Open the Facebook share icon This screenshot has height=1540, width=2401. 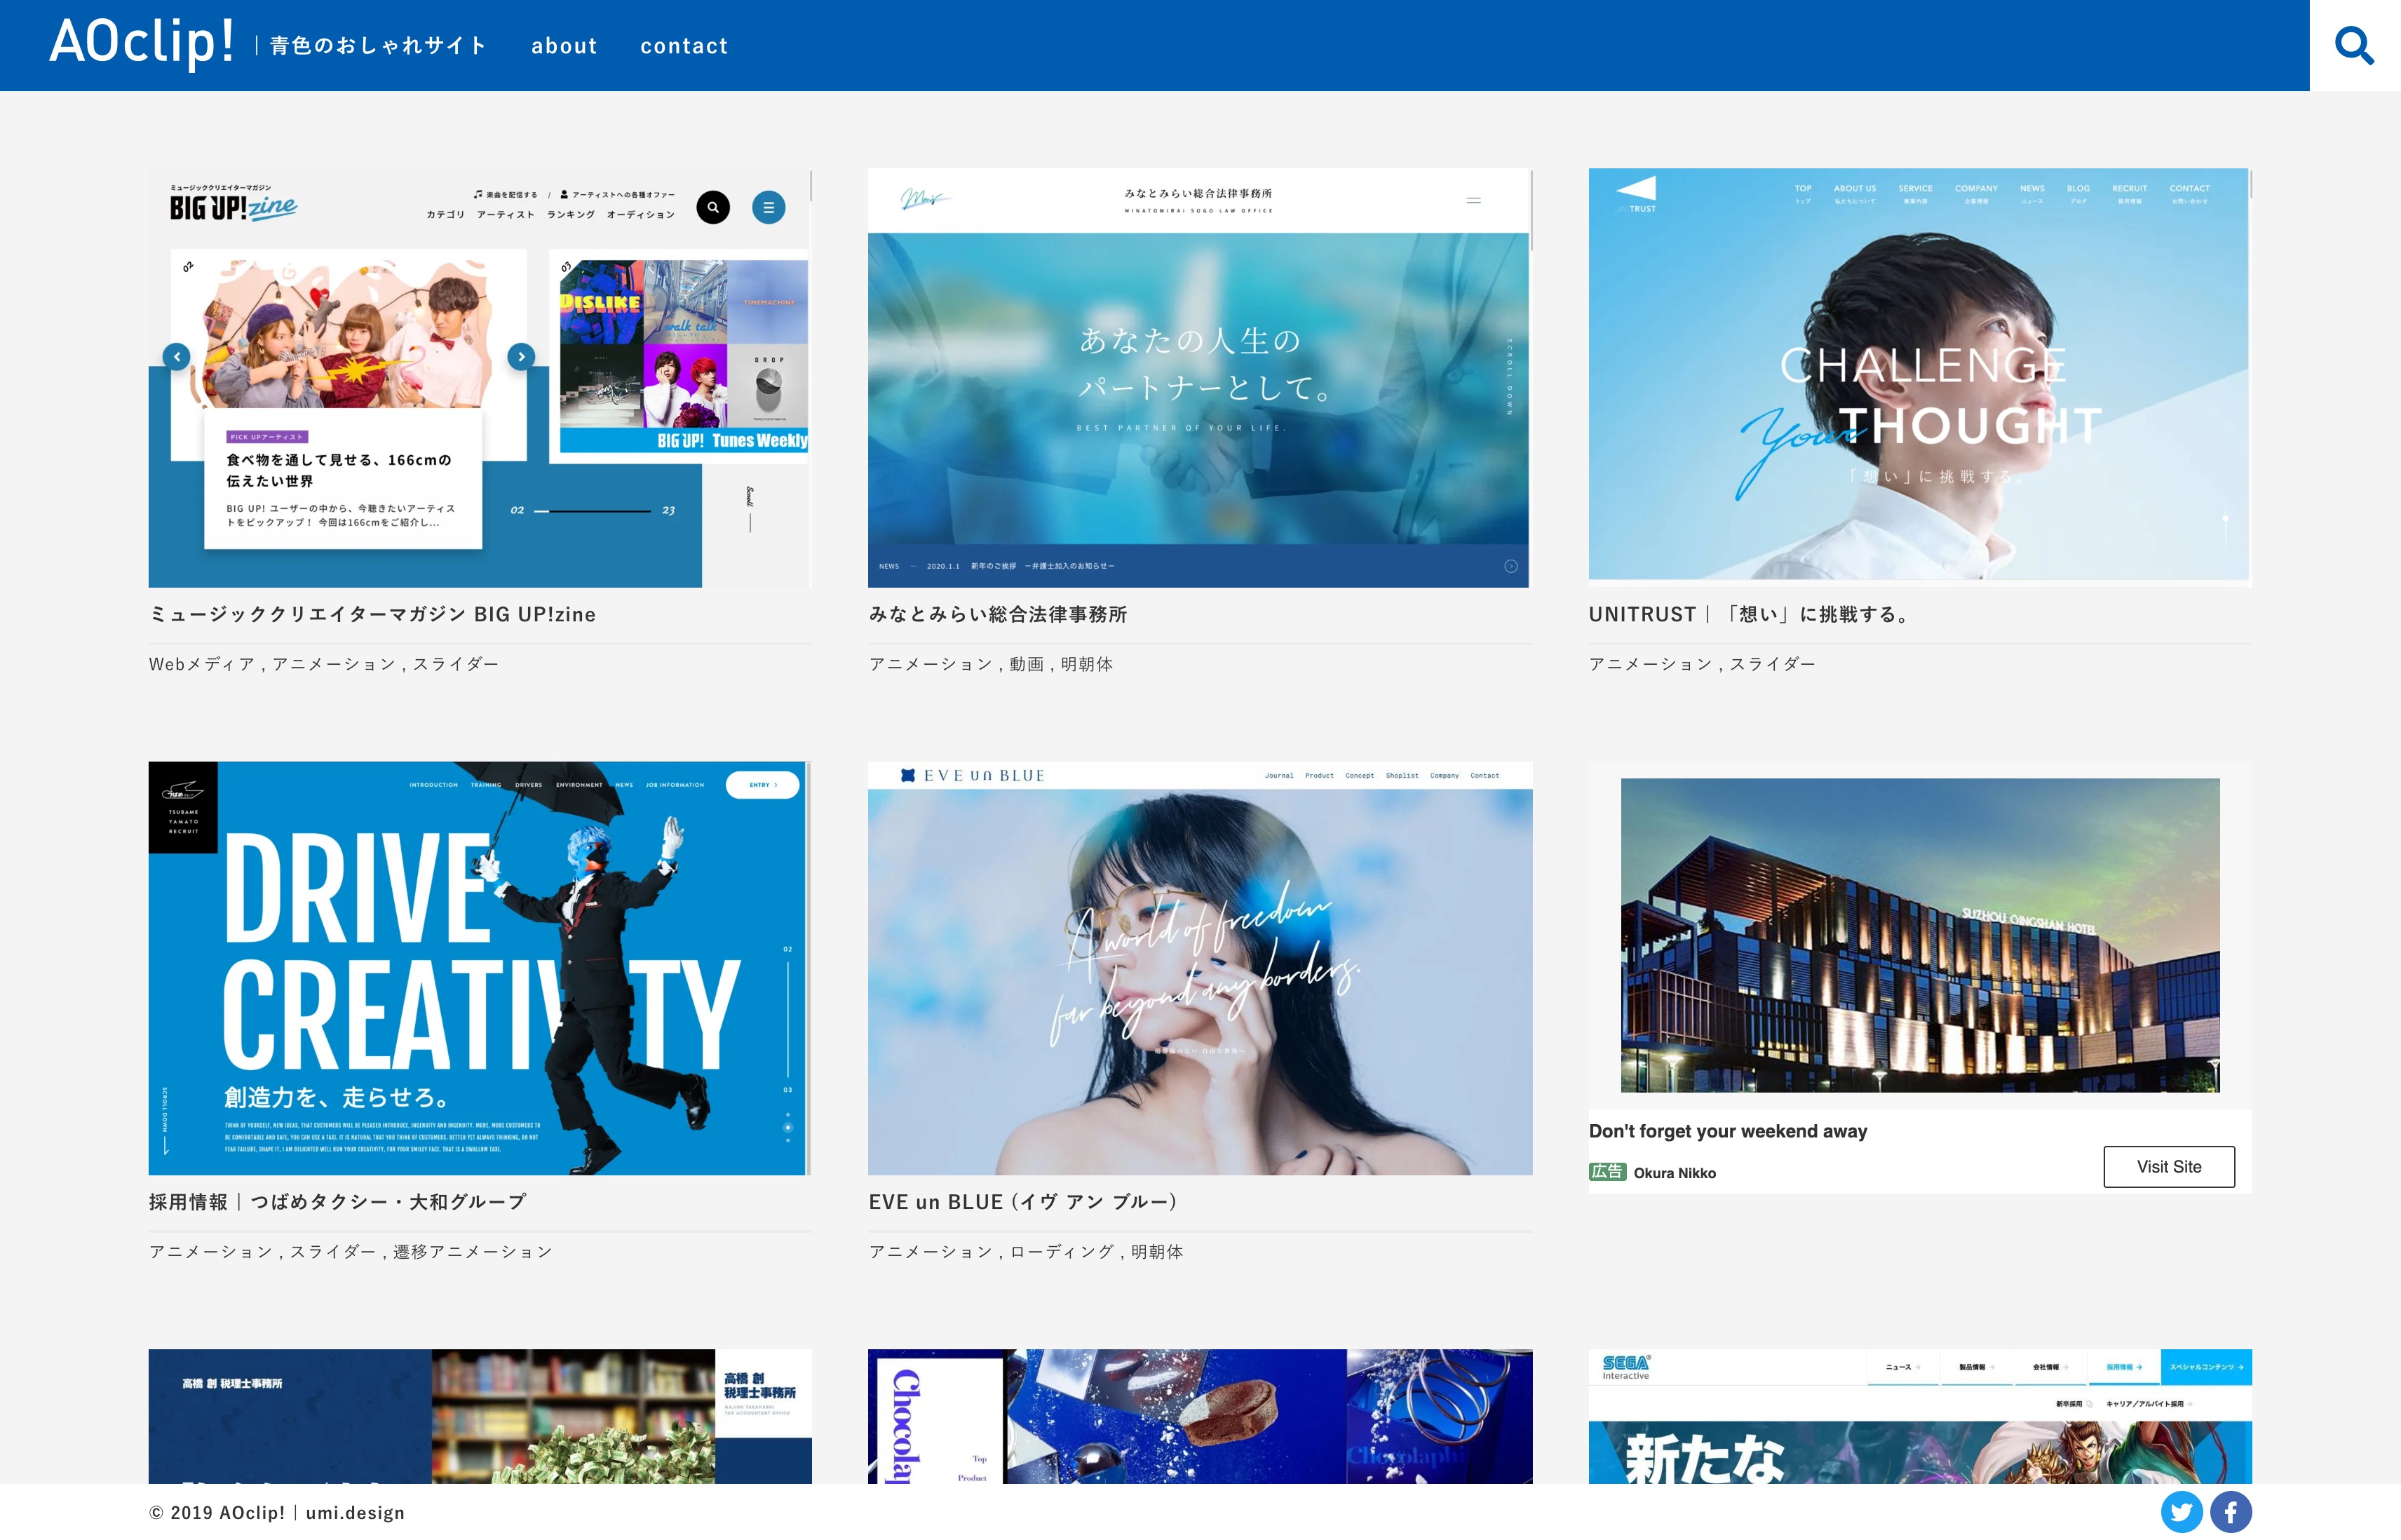coord(2230,1511)
